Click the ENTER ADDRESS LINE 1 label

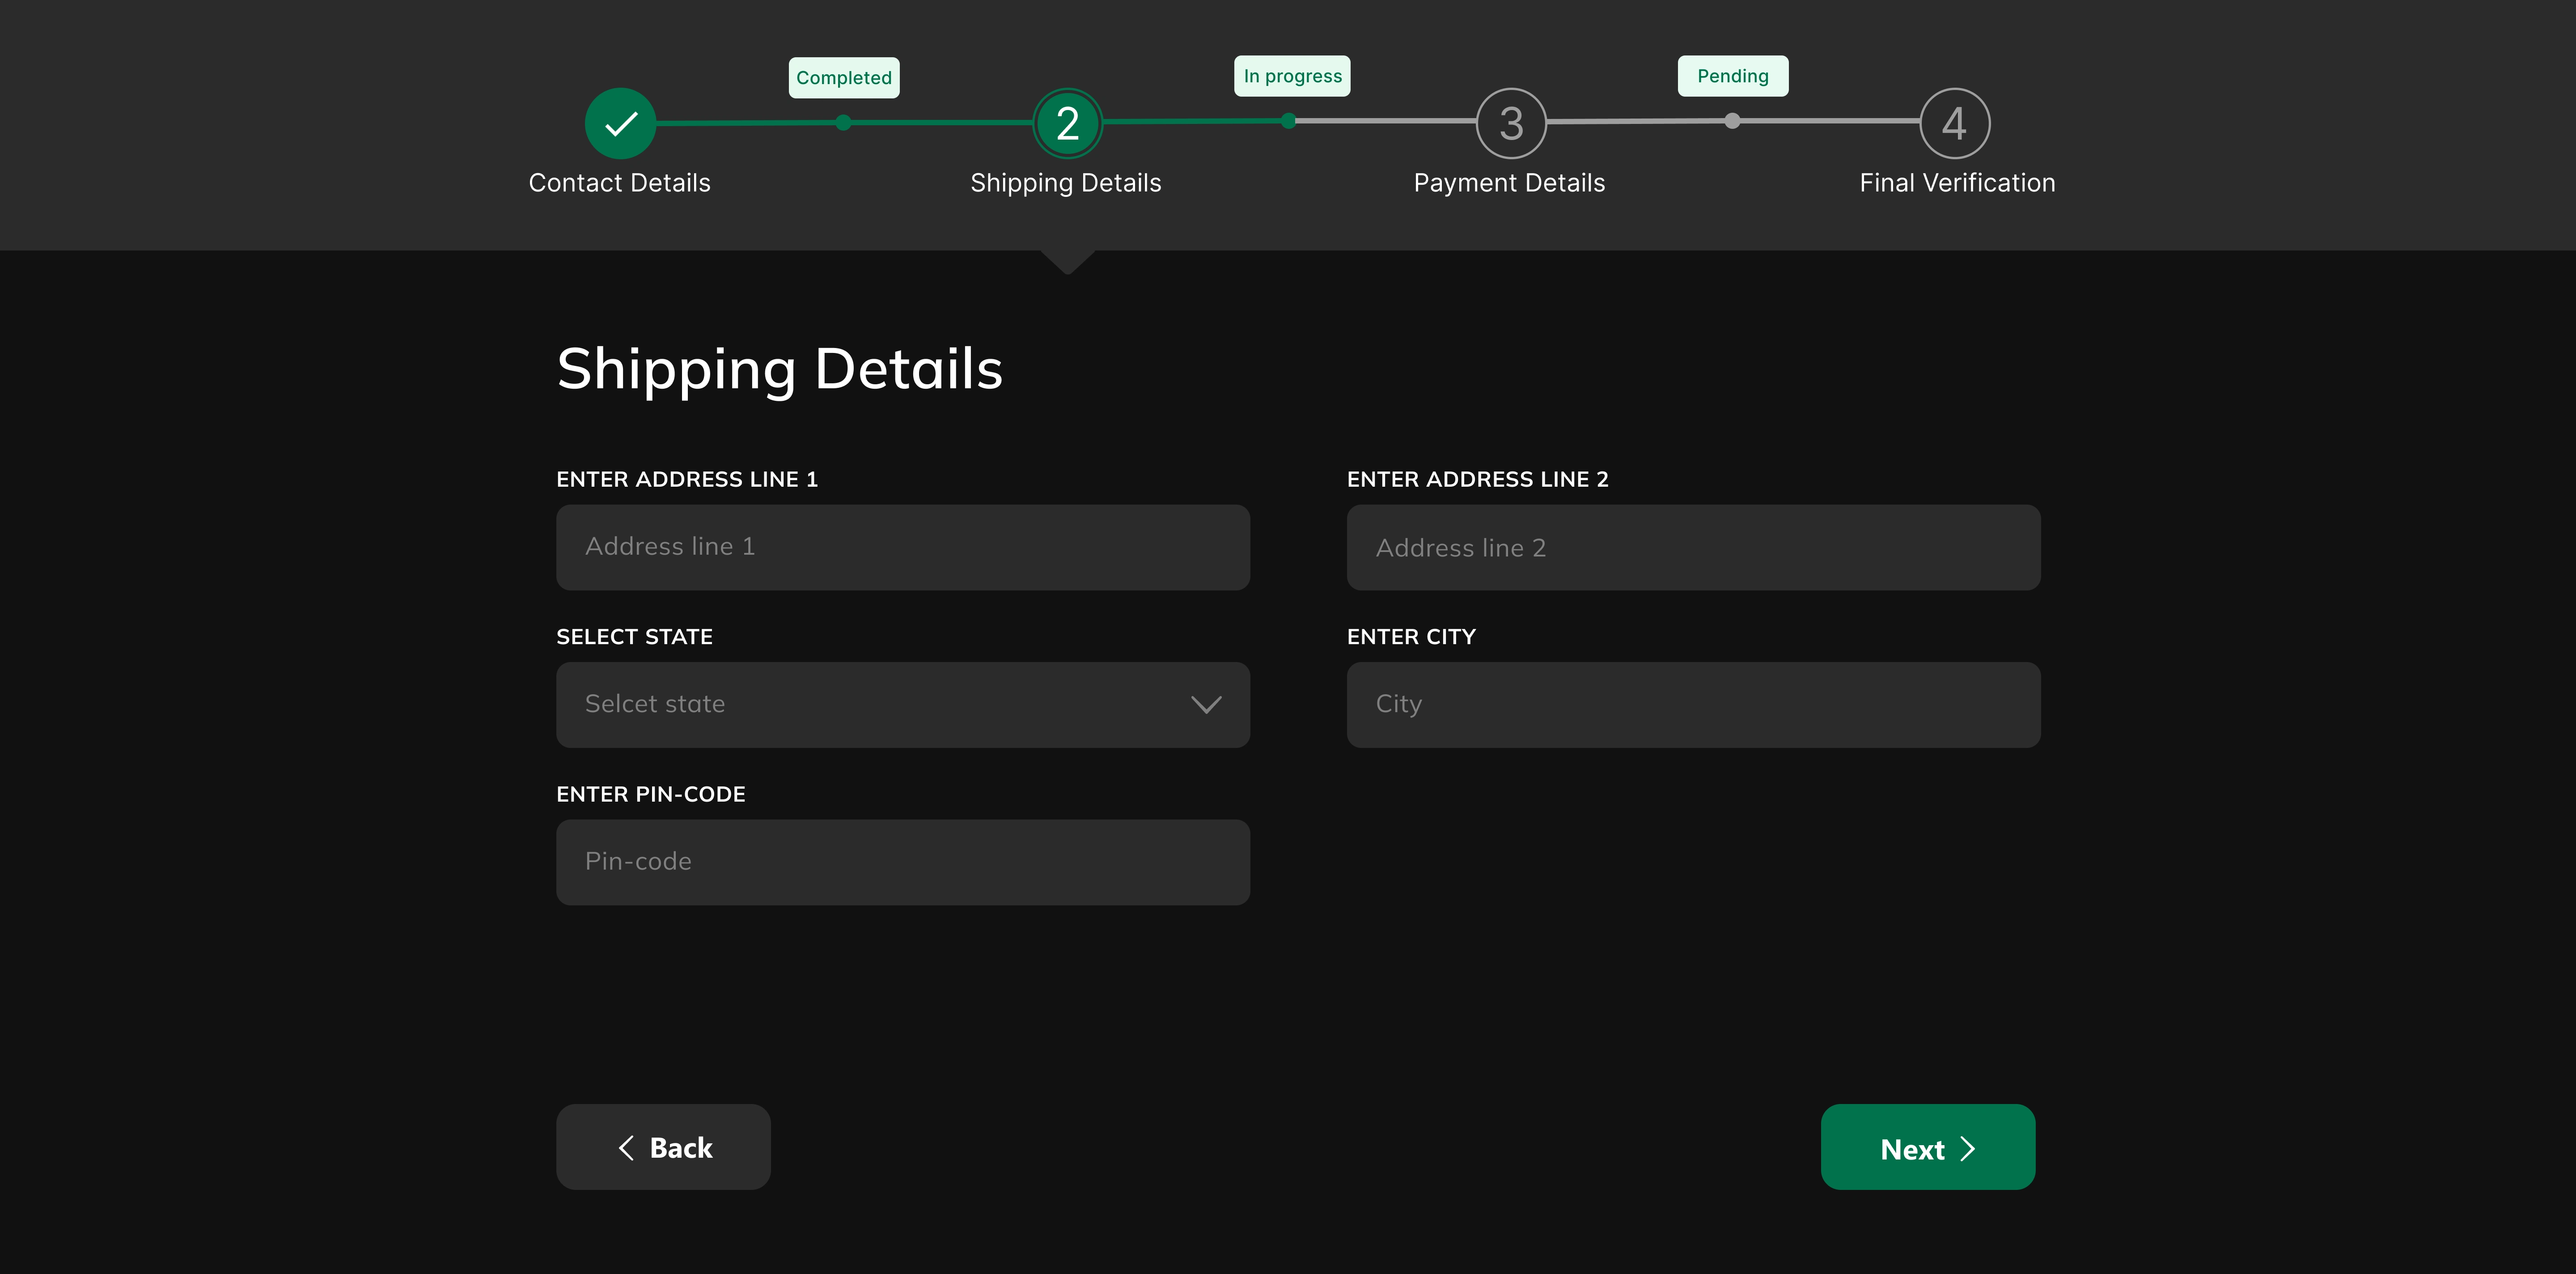coord(687,479)
